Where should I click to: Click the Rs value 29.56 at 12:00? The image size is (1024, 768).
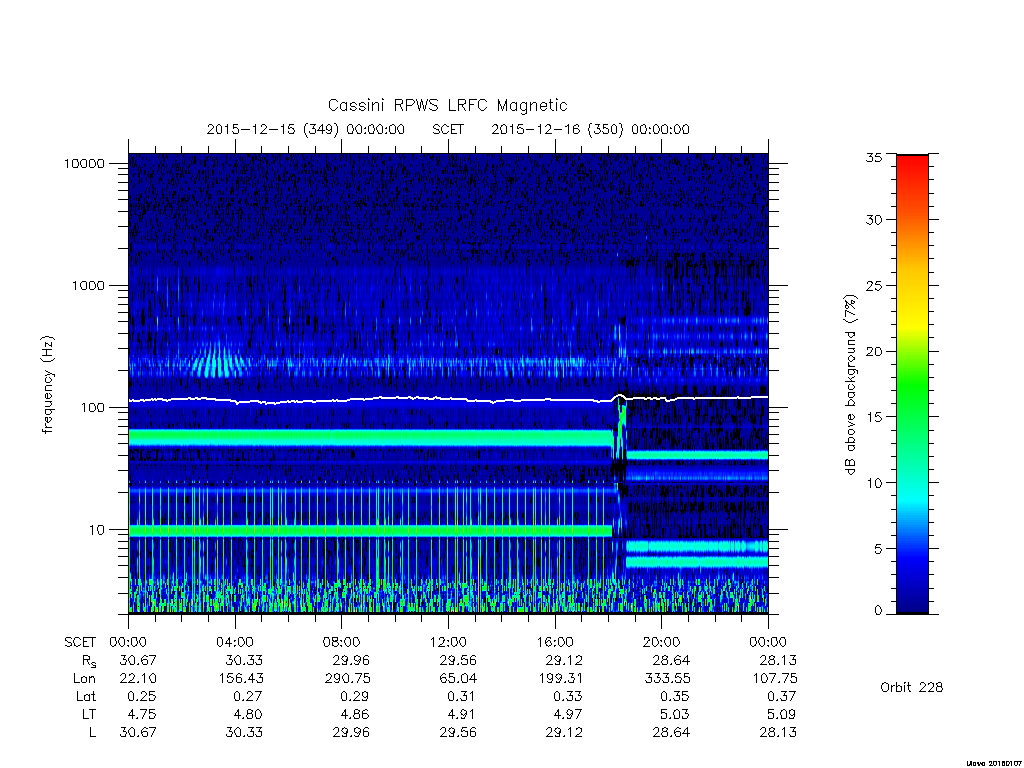(x=457, y=660)
